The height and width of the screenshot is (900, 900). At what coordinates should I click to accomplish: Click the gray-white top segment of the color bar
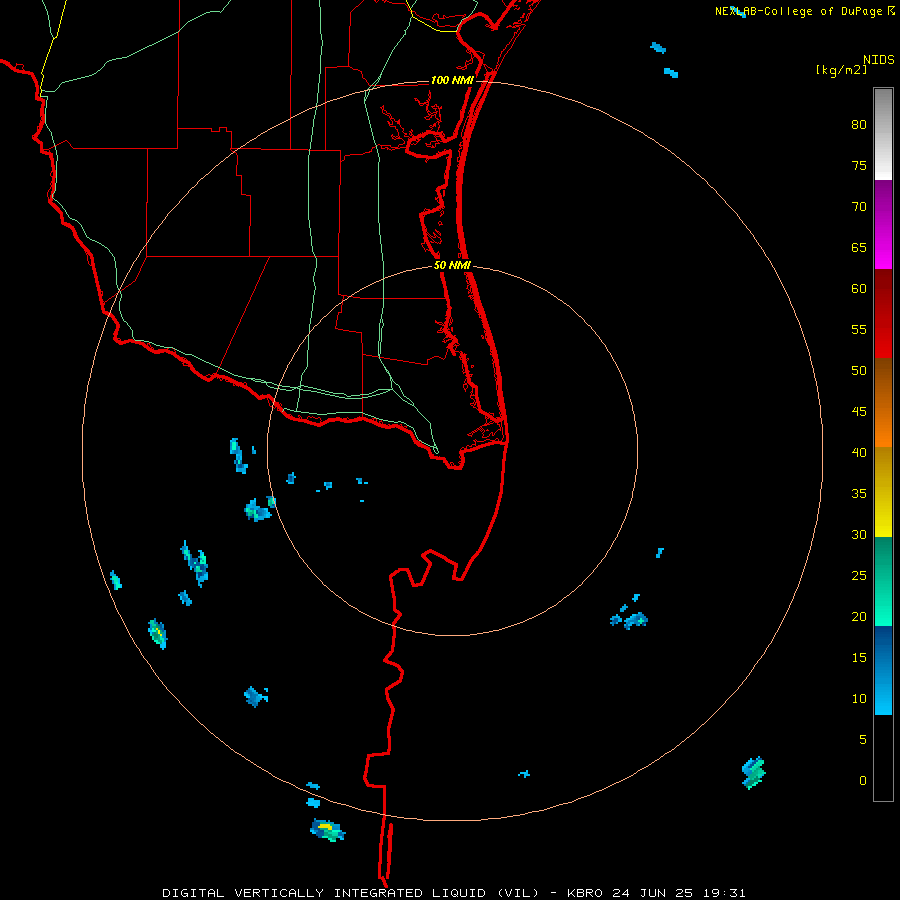point(883,134)
